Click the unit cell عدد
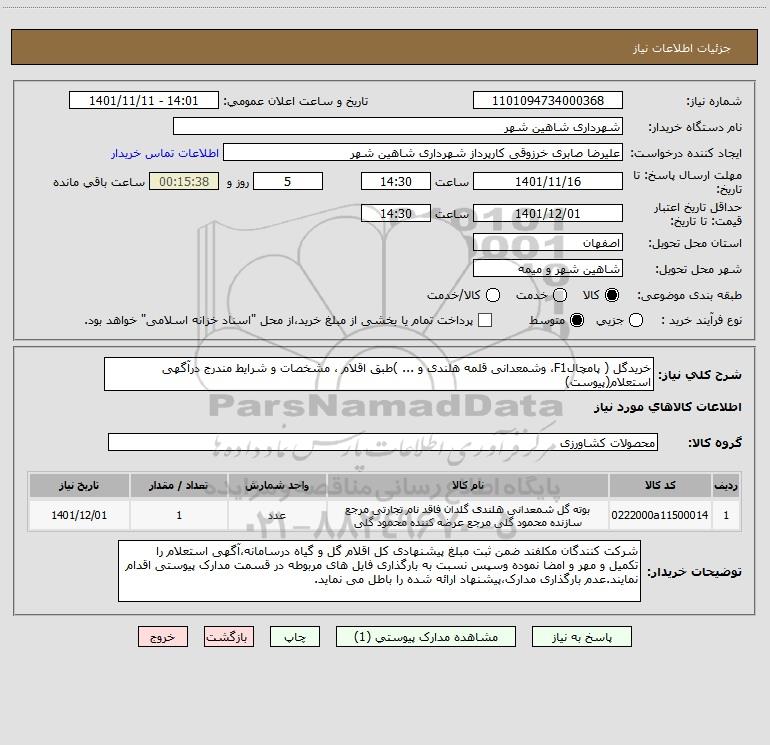770x745 pixels. click(277, 515)
